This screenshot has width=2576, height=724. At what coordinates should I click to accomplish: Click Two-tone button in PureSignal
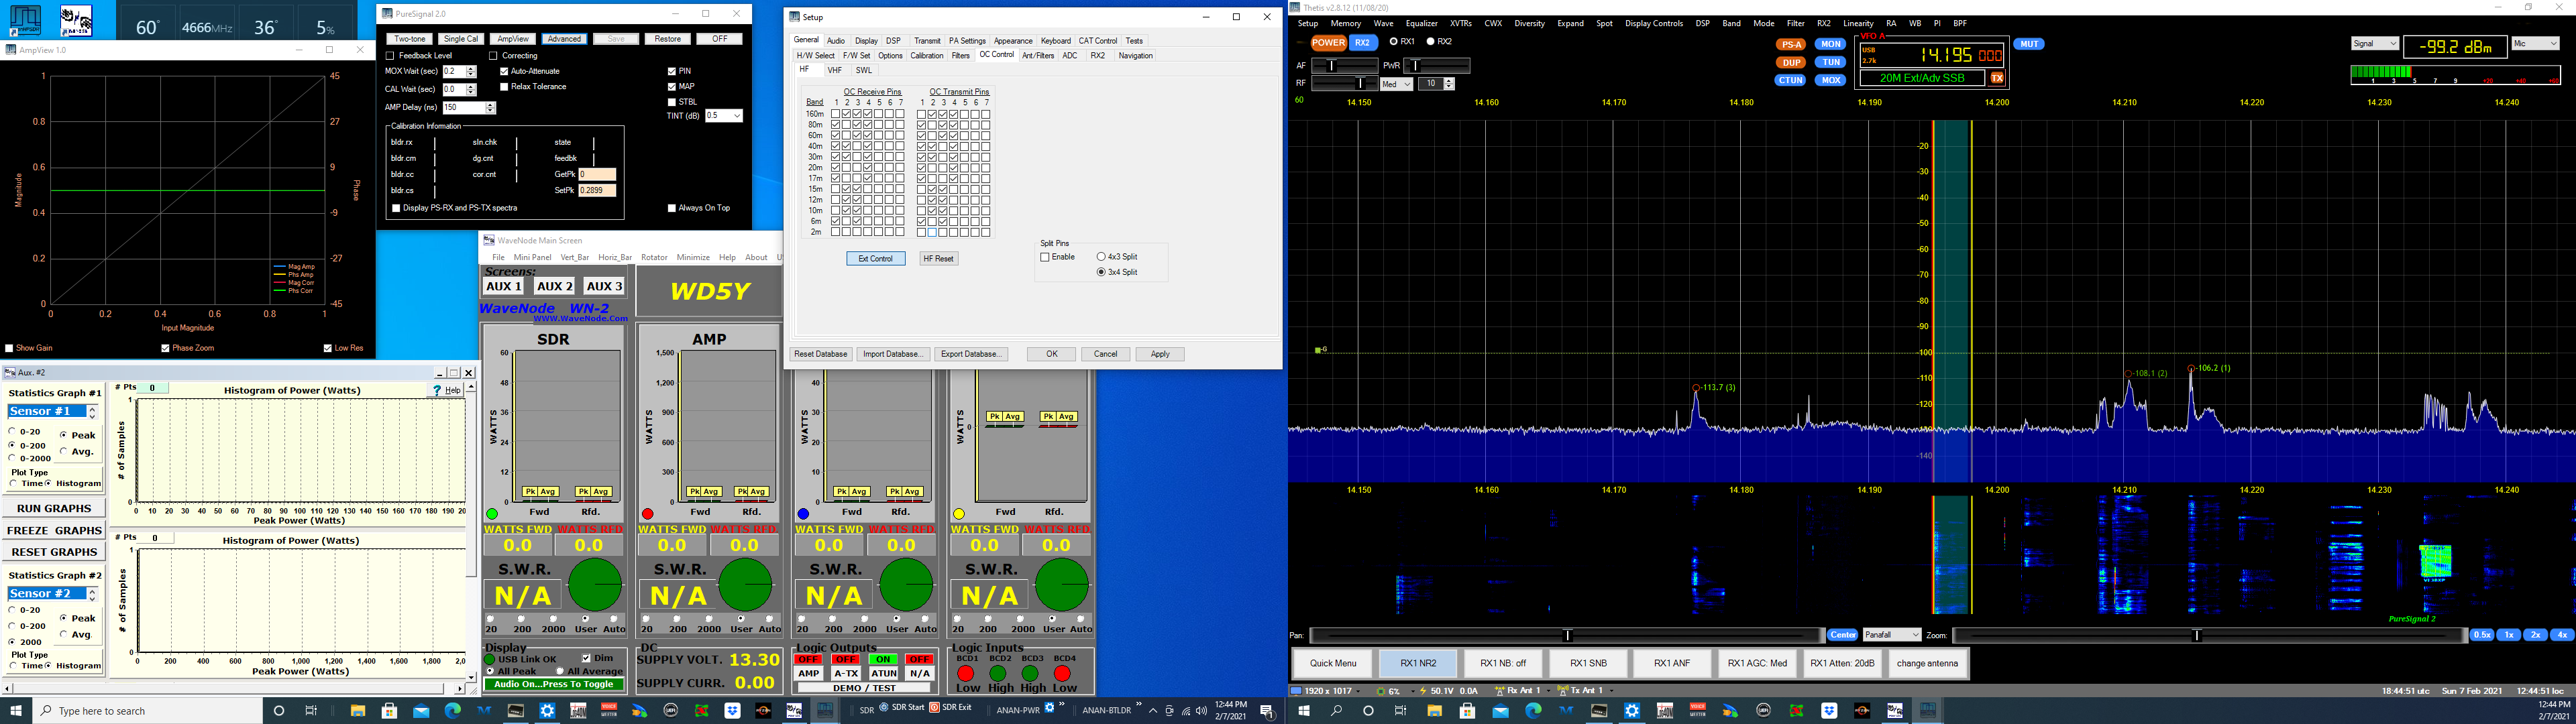[409, 39]
